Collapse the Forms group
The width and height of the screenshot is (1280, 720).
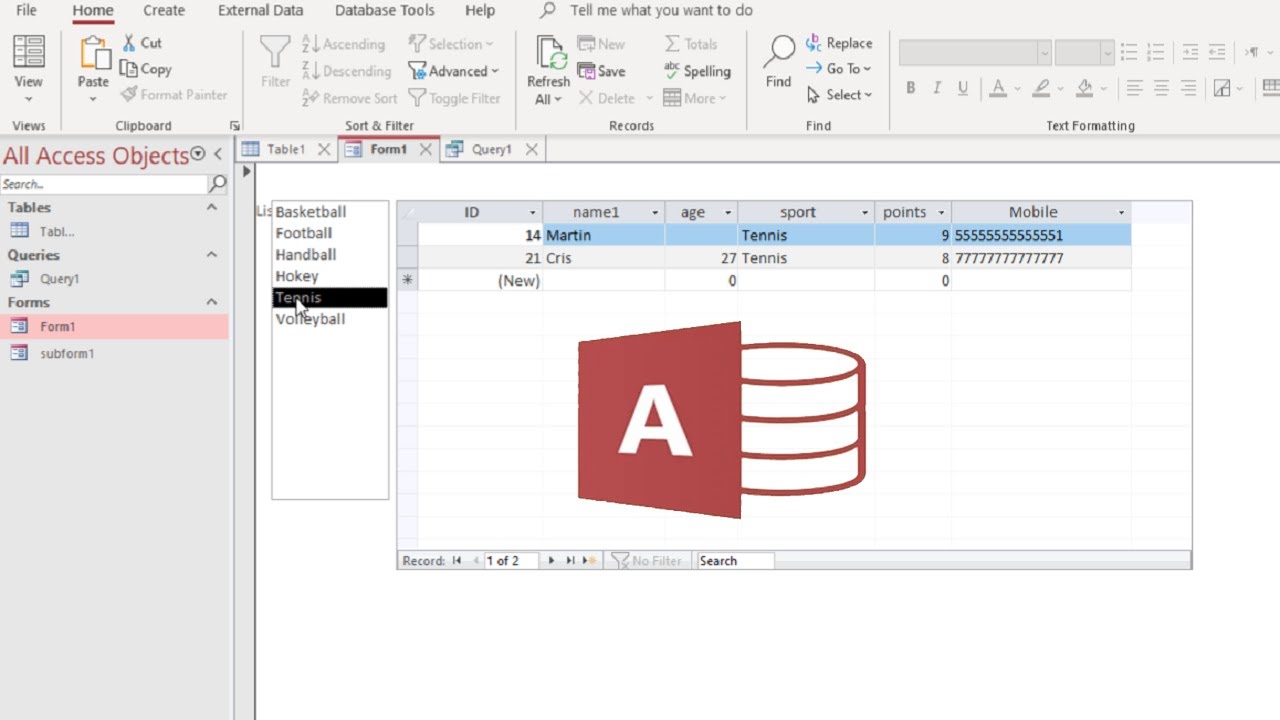coord(212,302)
